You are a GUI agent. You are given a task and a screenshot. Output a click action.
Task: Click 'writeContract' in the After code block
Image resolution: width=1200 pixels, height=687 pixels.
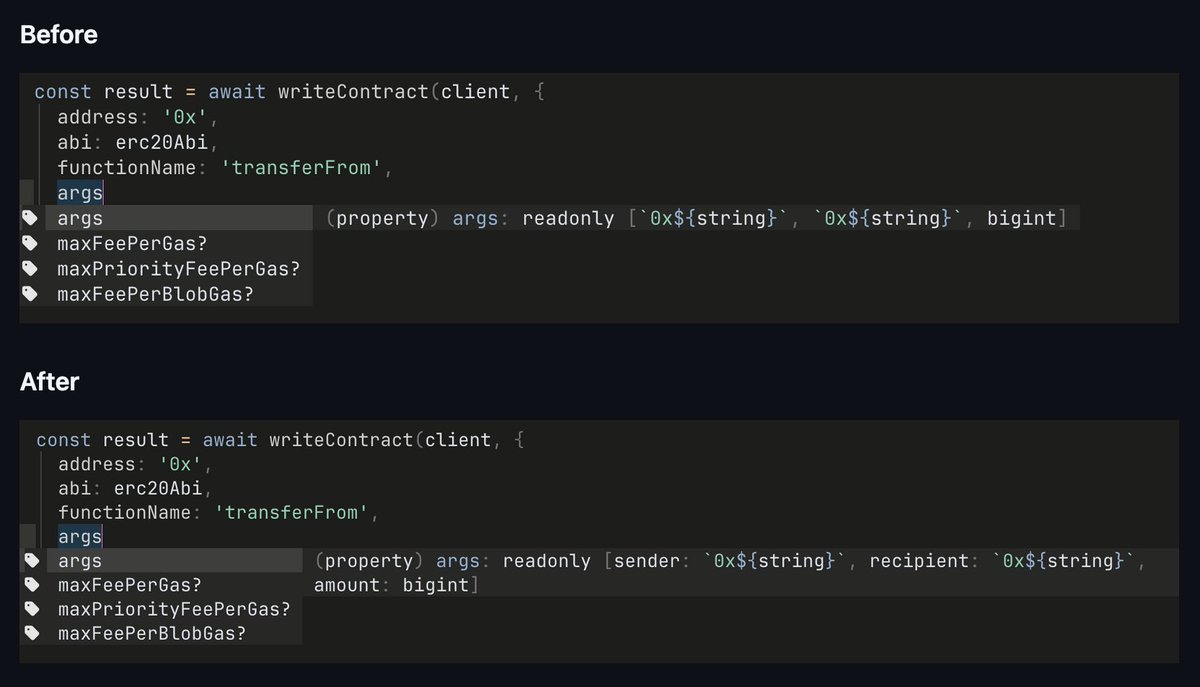(341, 440)
